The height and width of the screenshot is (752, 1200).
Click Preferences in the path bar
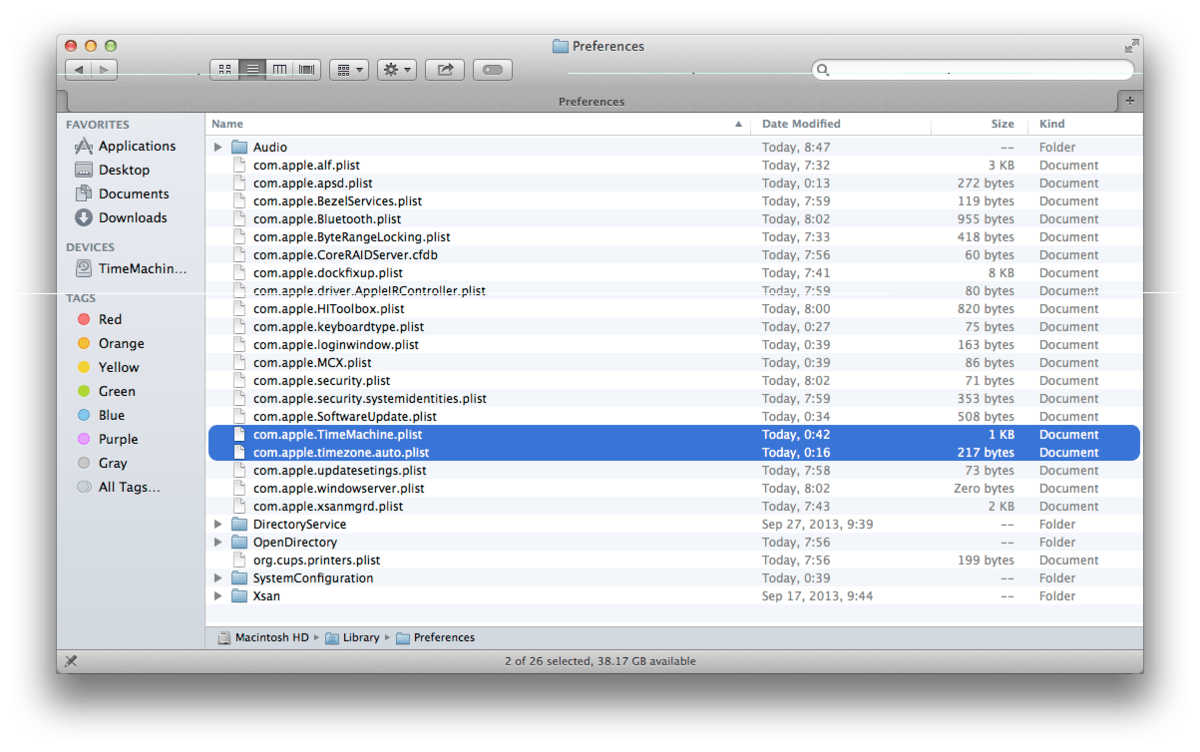click(435, 638)
